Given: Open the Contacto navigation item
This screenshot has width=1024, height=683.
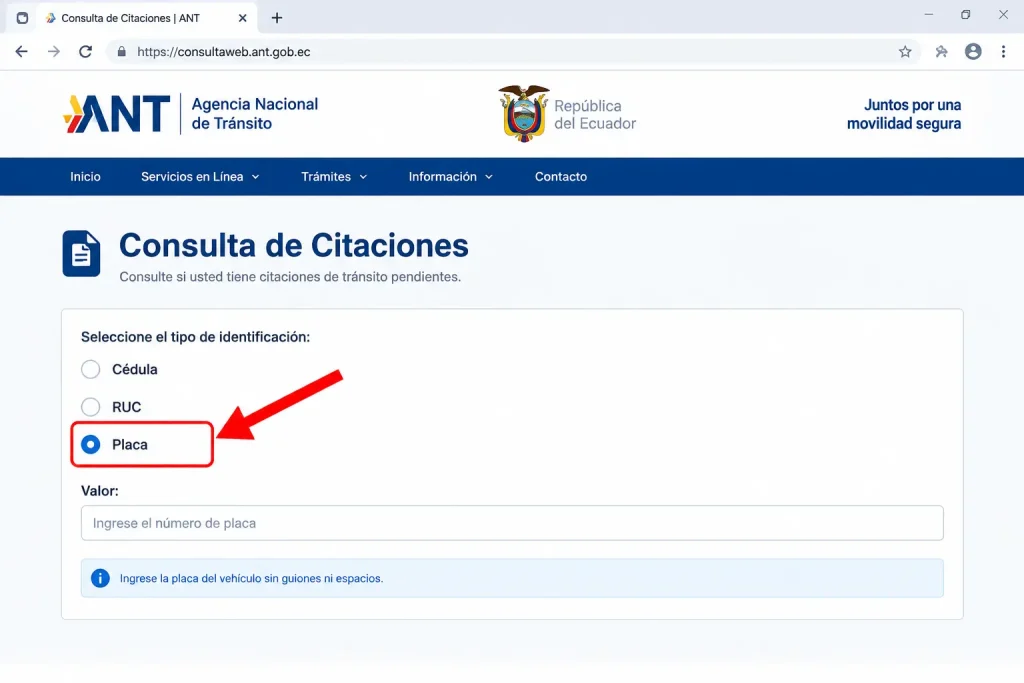Looking at the screenshot, I should 561,176.
